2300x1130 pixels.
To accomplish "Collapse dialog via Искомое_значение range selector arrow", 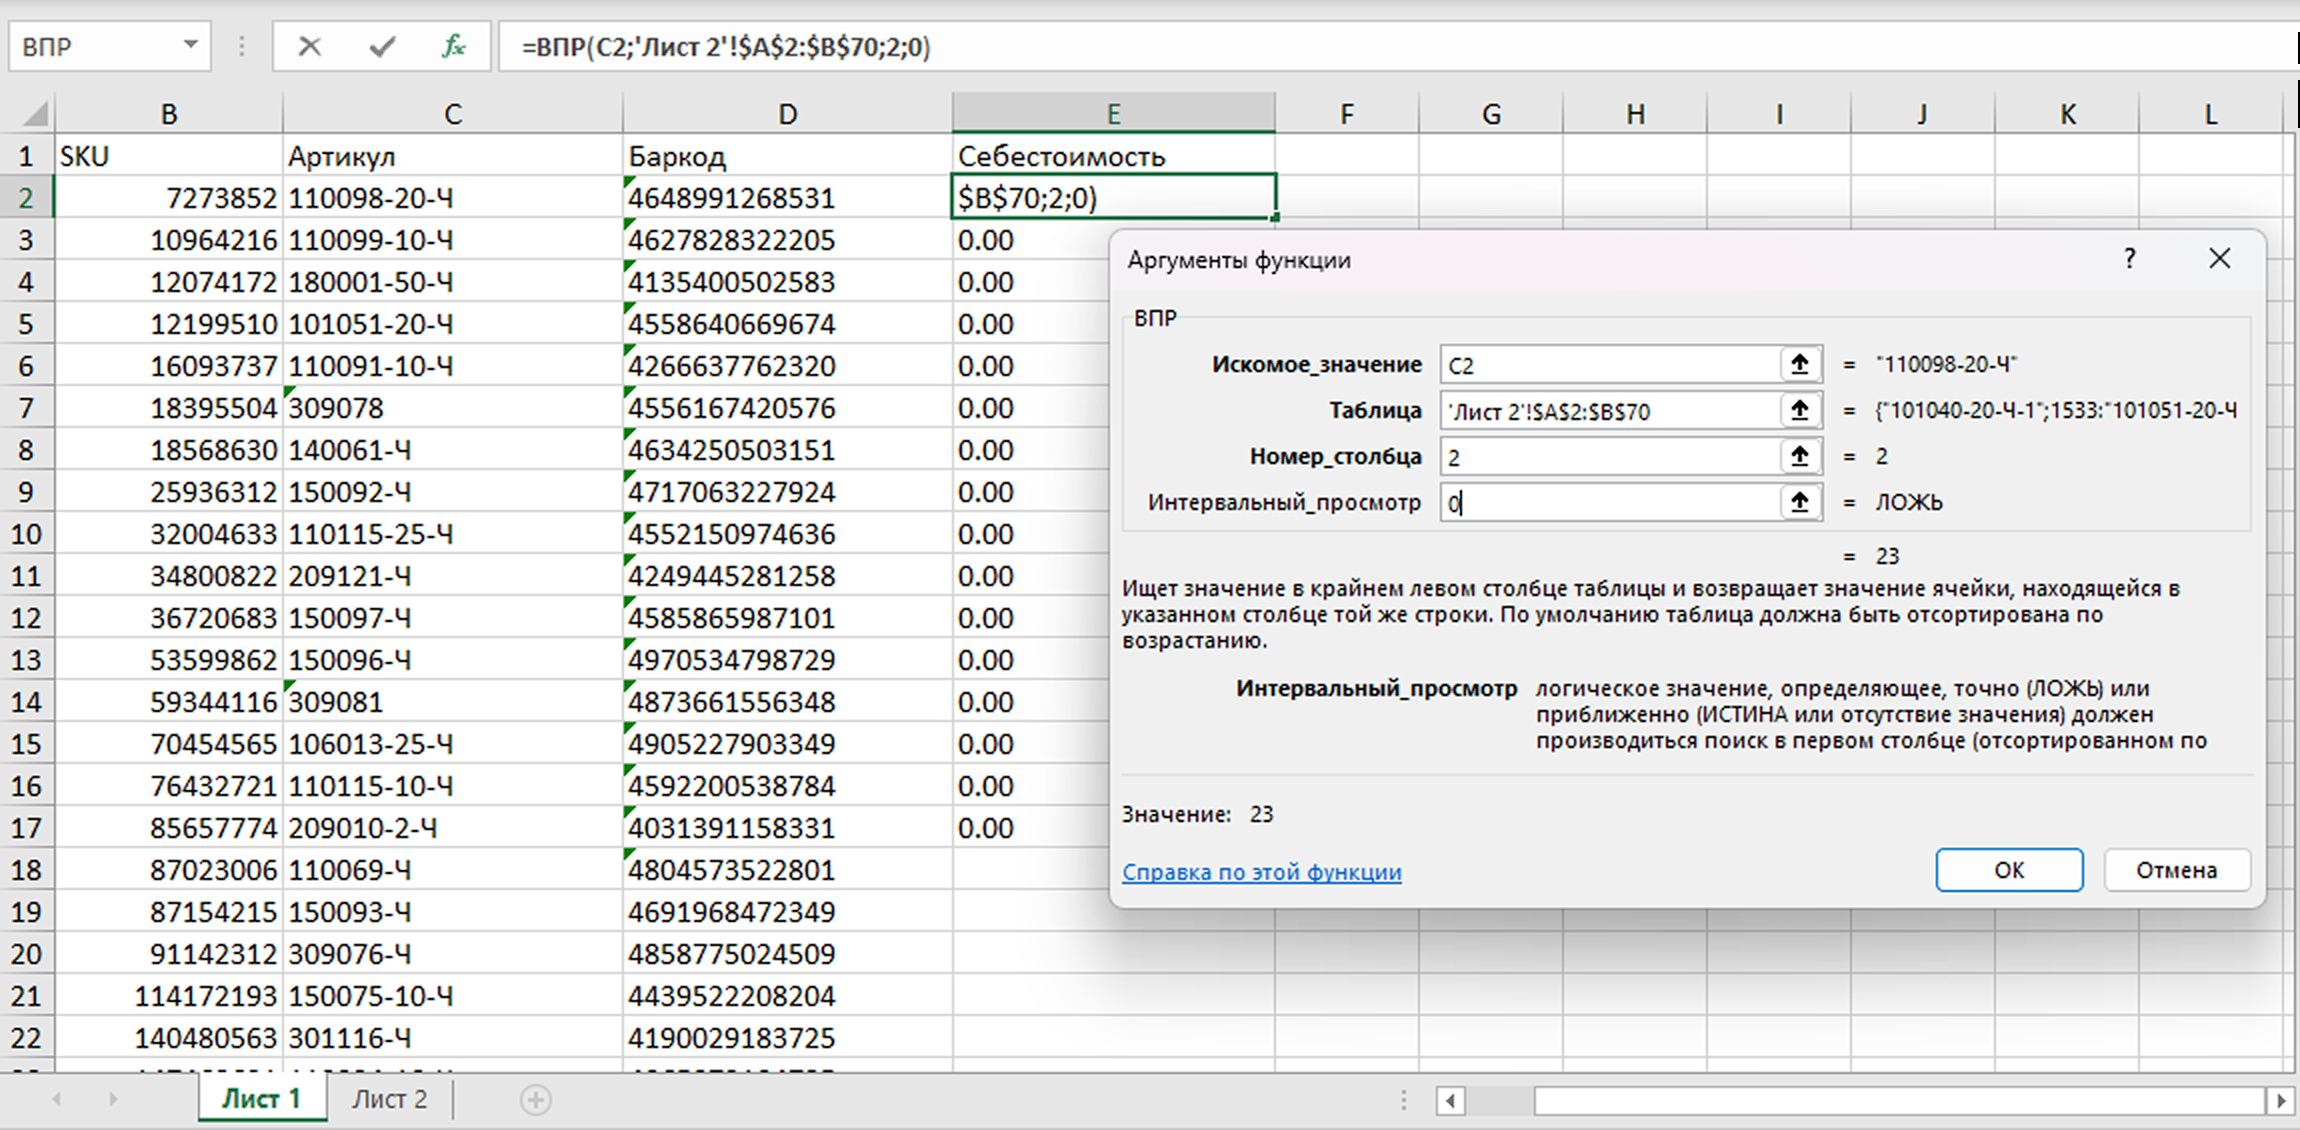I will coord(1799,364).
